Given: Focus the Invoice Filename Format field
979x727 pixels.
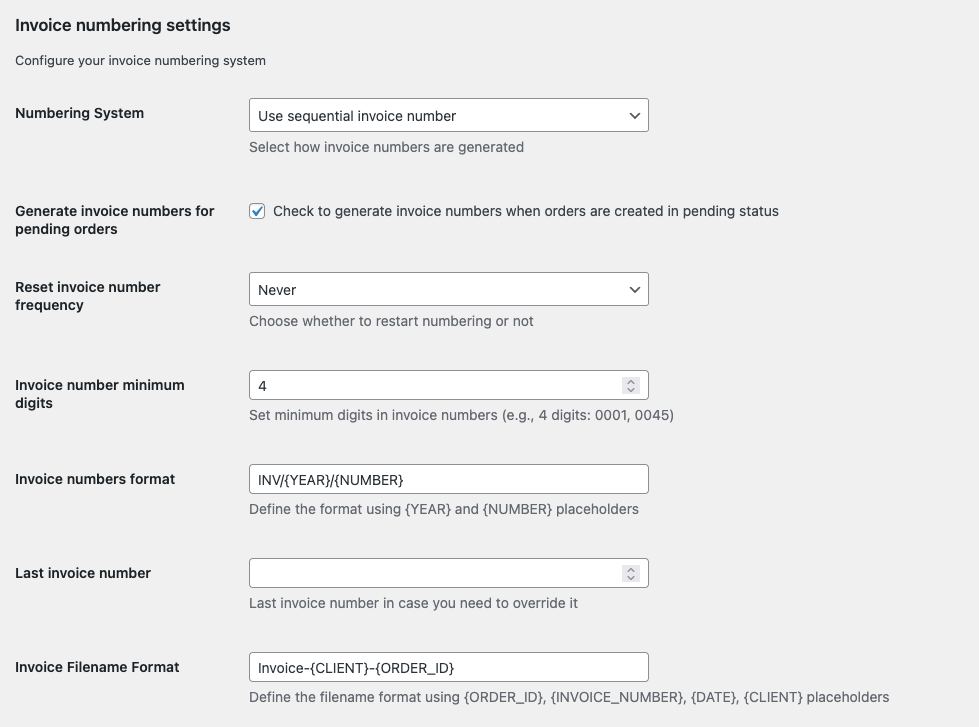Looking at the screenshot, I should [448, 667].
